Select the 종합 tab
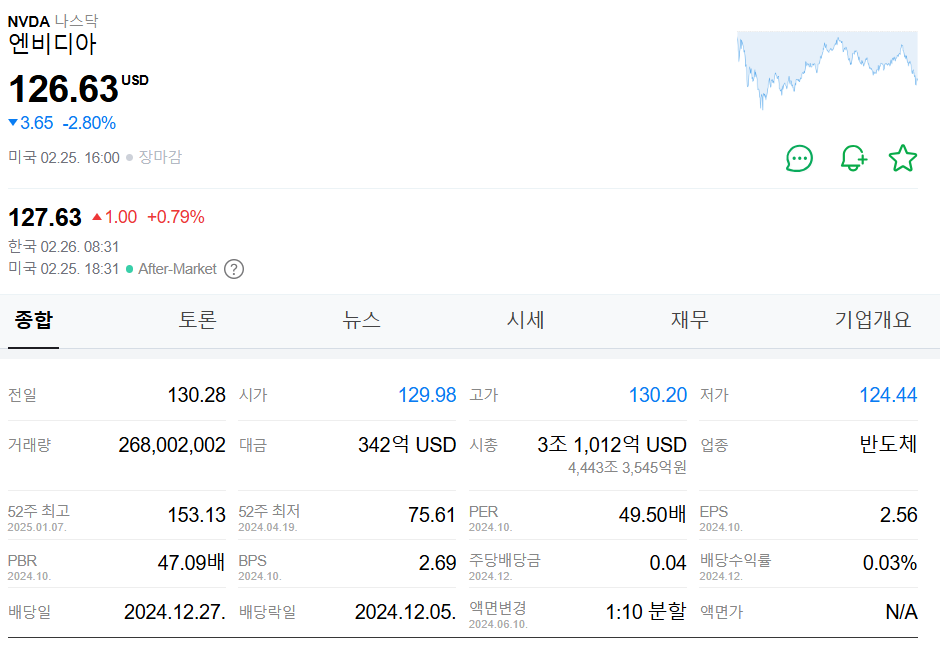940x645 pixels. (34, 320)
